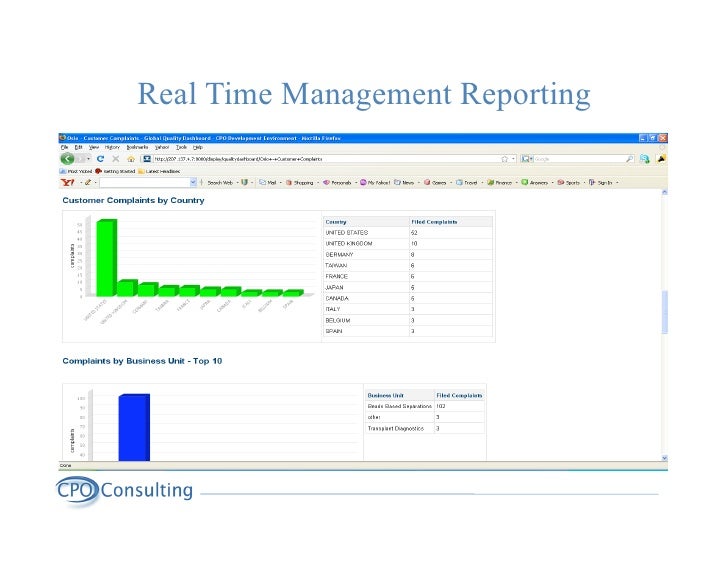Open the Yahoo! menu
728x563 pixels.
tap(162, 147)
